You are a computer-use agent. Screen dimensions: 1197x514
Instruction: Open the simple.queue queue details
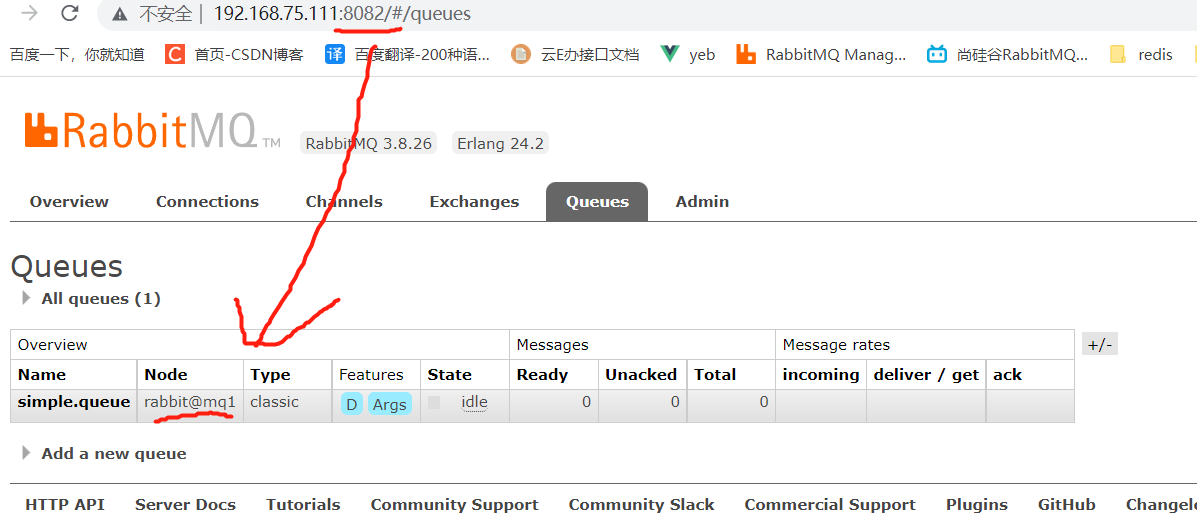coord(74,402)
